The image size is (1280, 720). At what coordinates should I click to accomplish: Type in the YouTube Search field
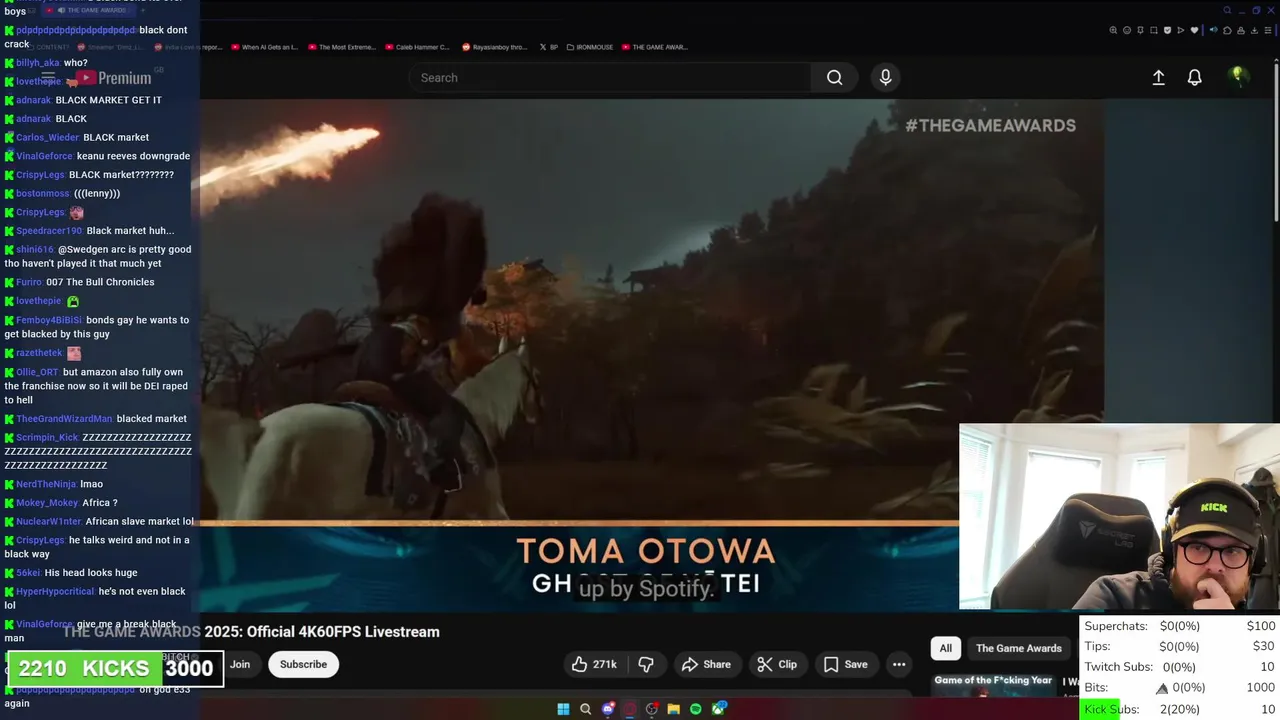(x=610, y=77)
